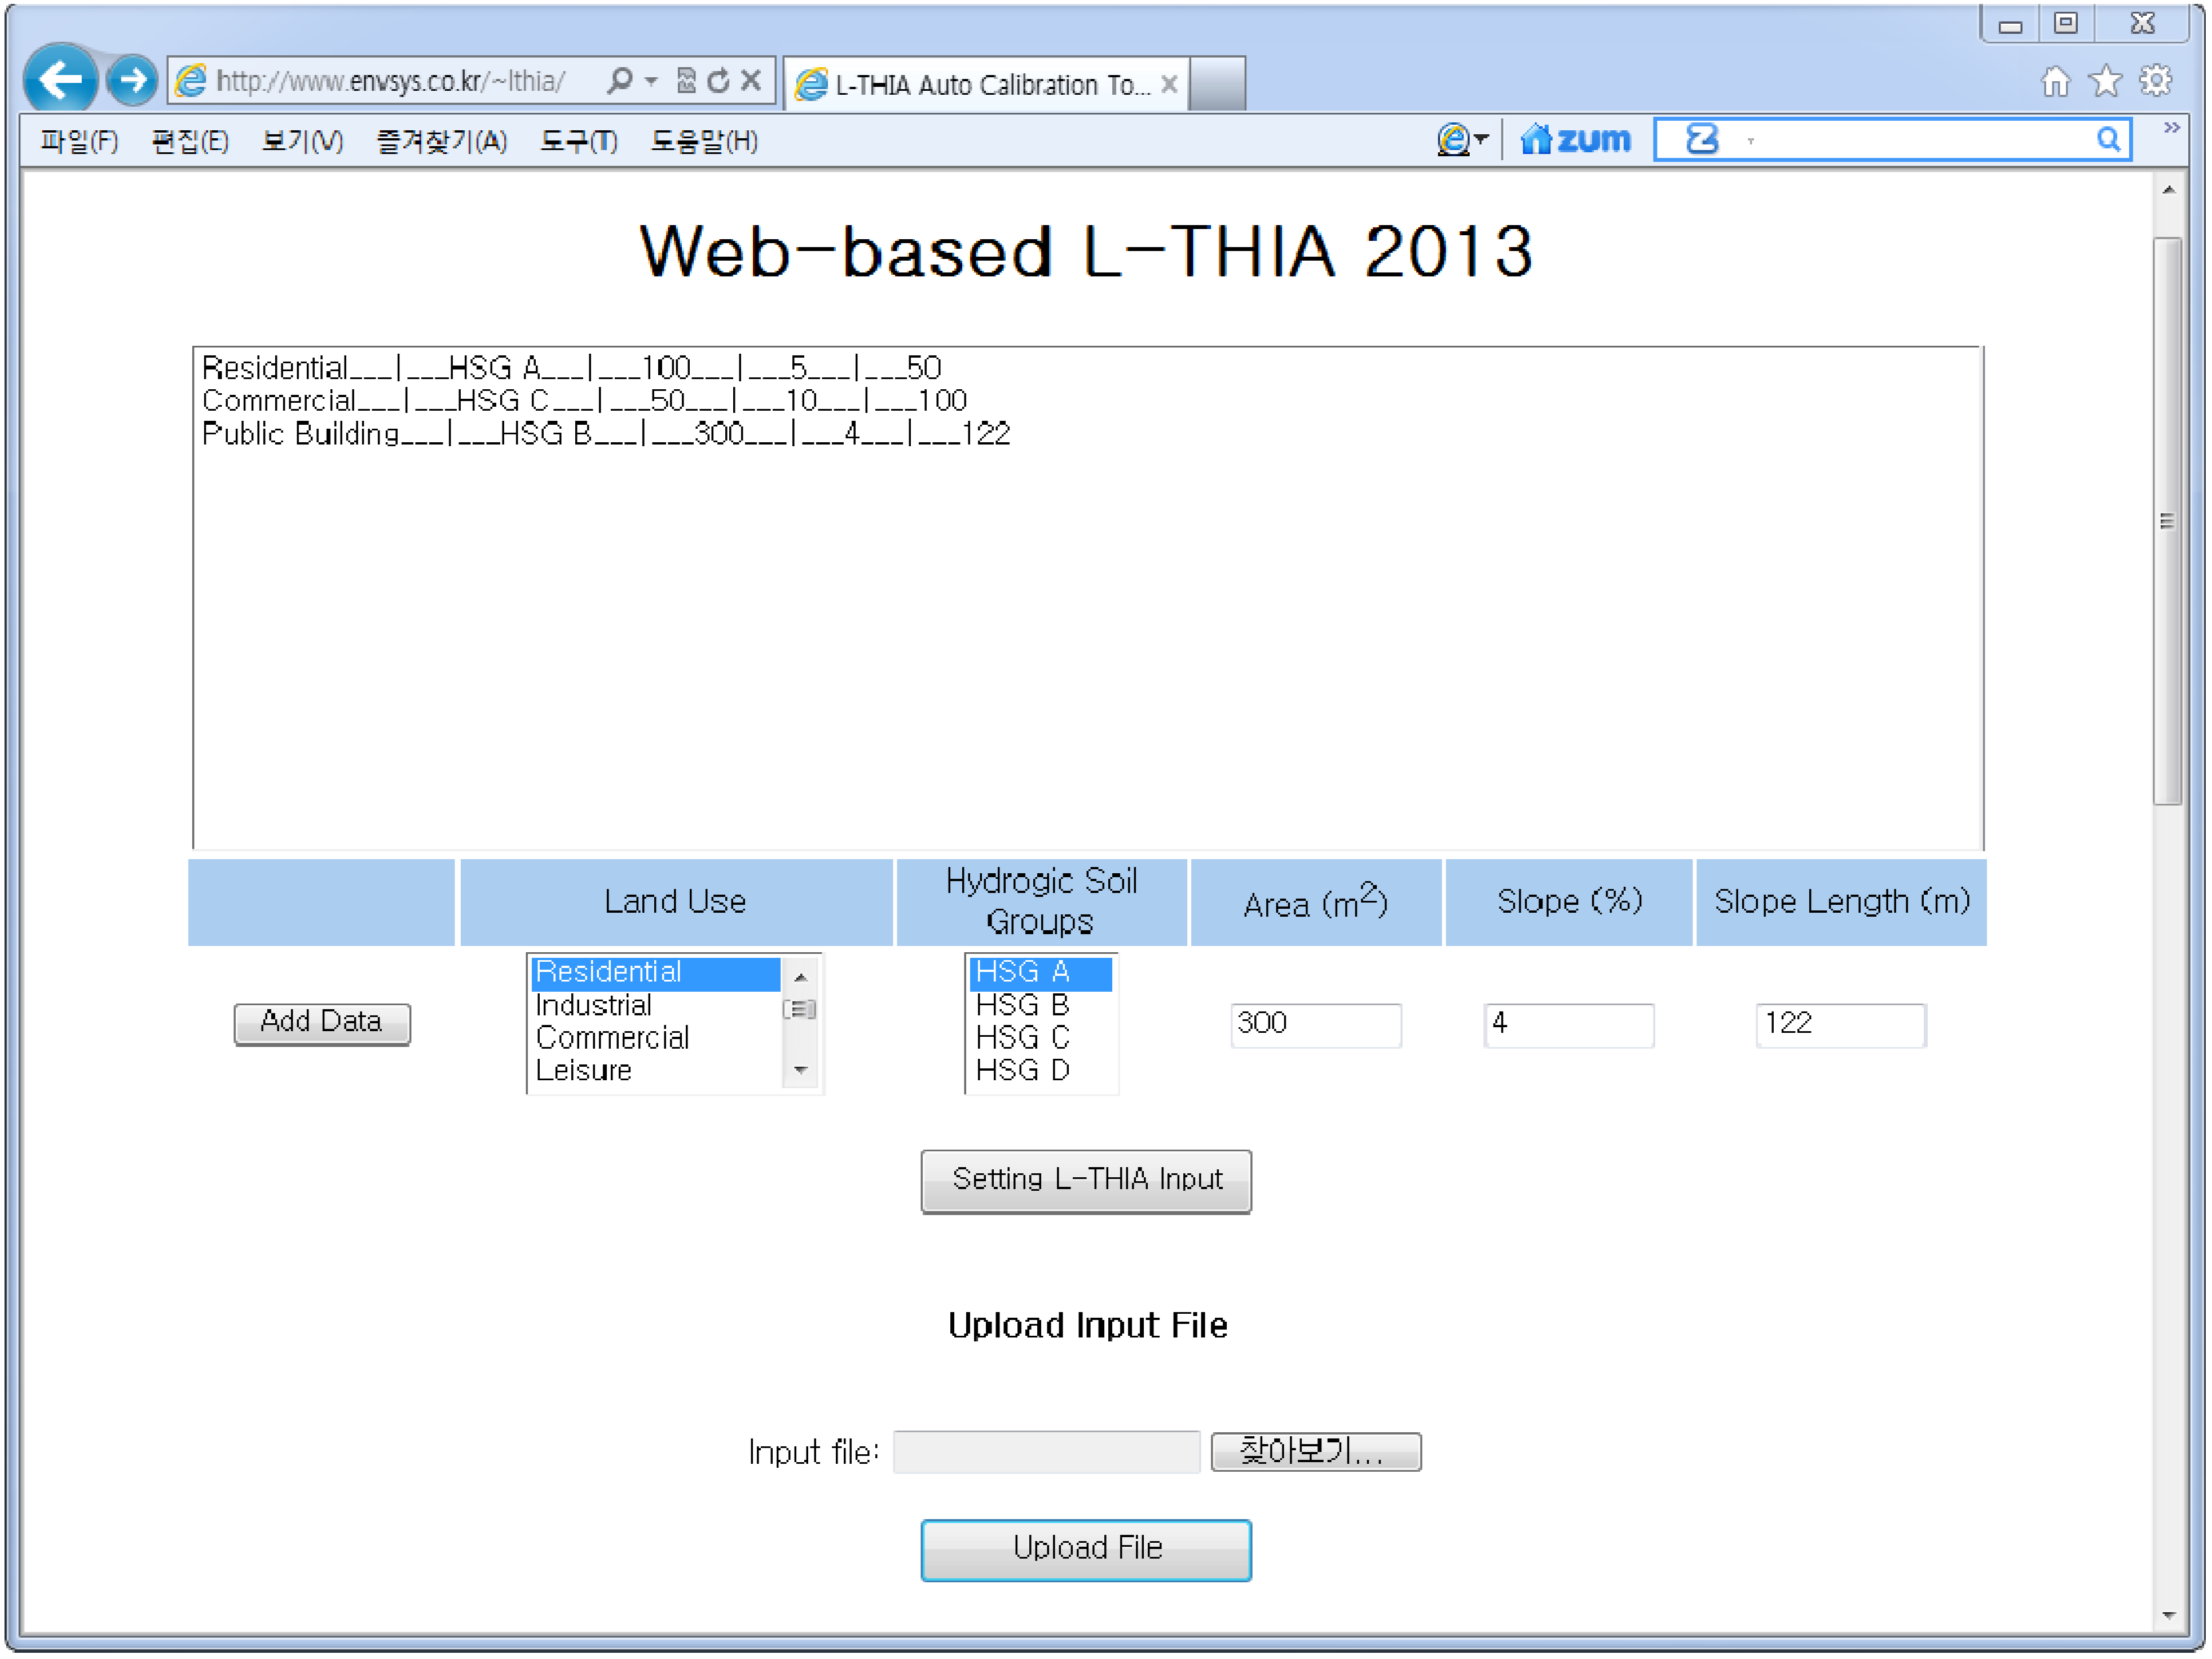Click Setting L-THIA Input button
Screen dimensions: 2212x1659
click(1086, 1181)
